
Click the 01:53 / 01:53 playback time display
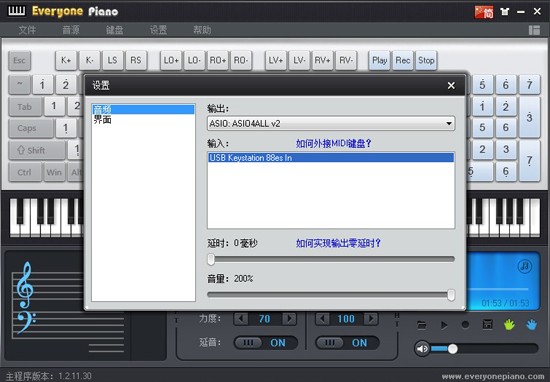pyautogui.click(x=505, y=303)
